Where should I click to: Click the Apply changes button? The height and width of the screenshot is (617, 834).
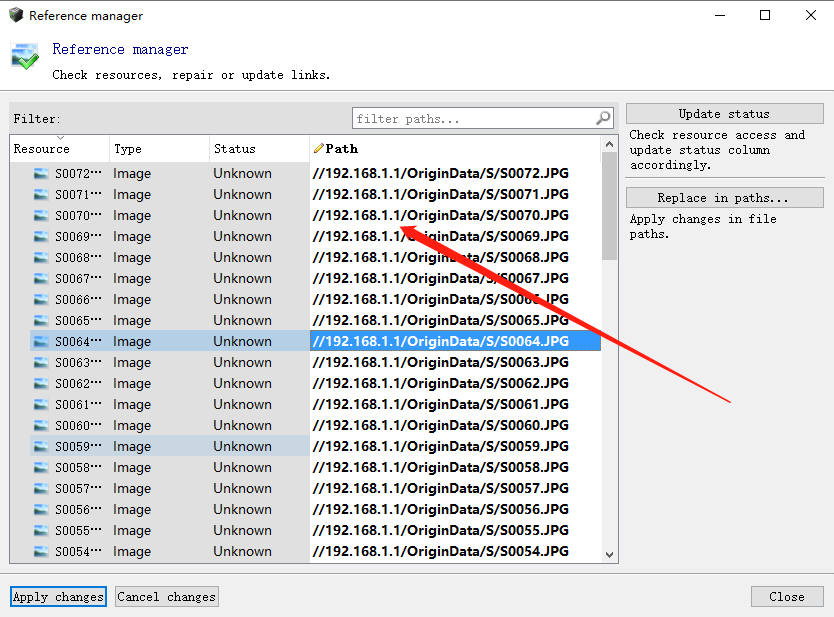click(x=58, y=597)
